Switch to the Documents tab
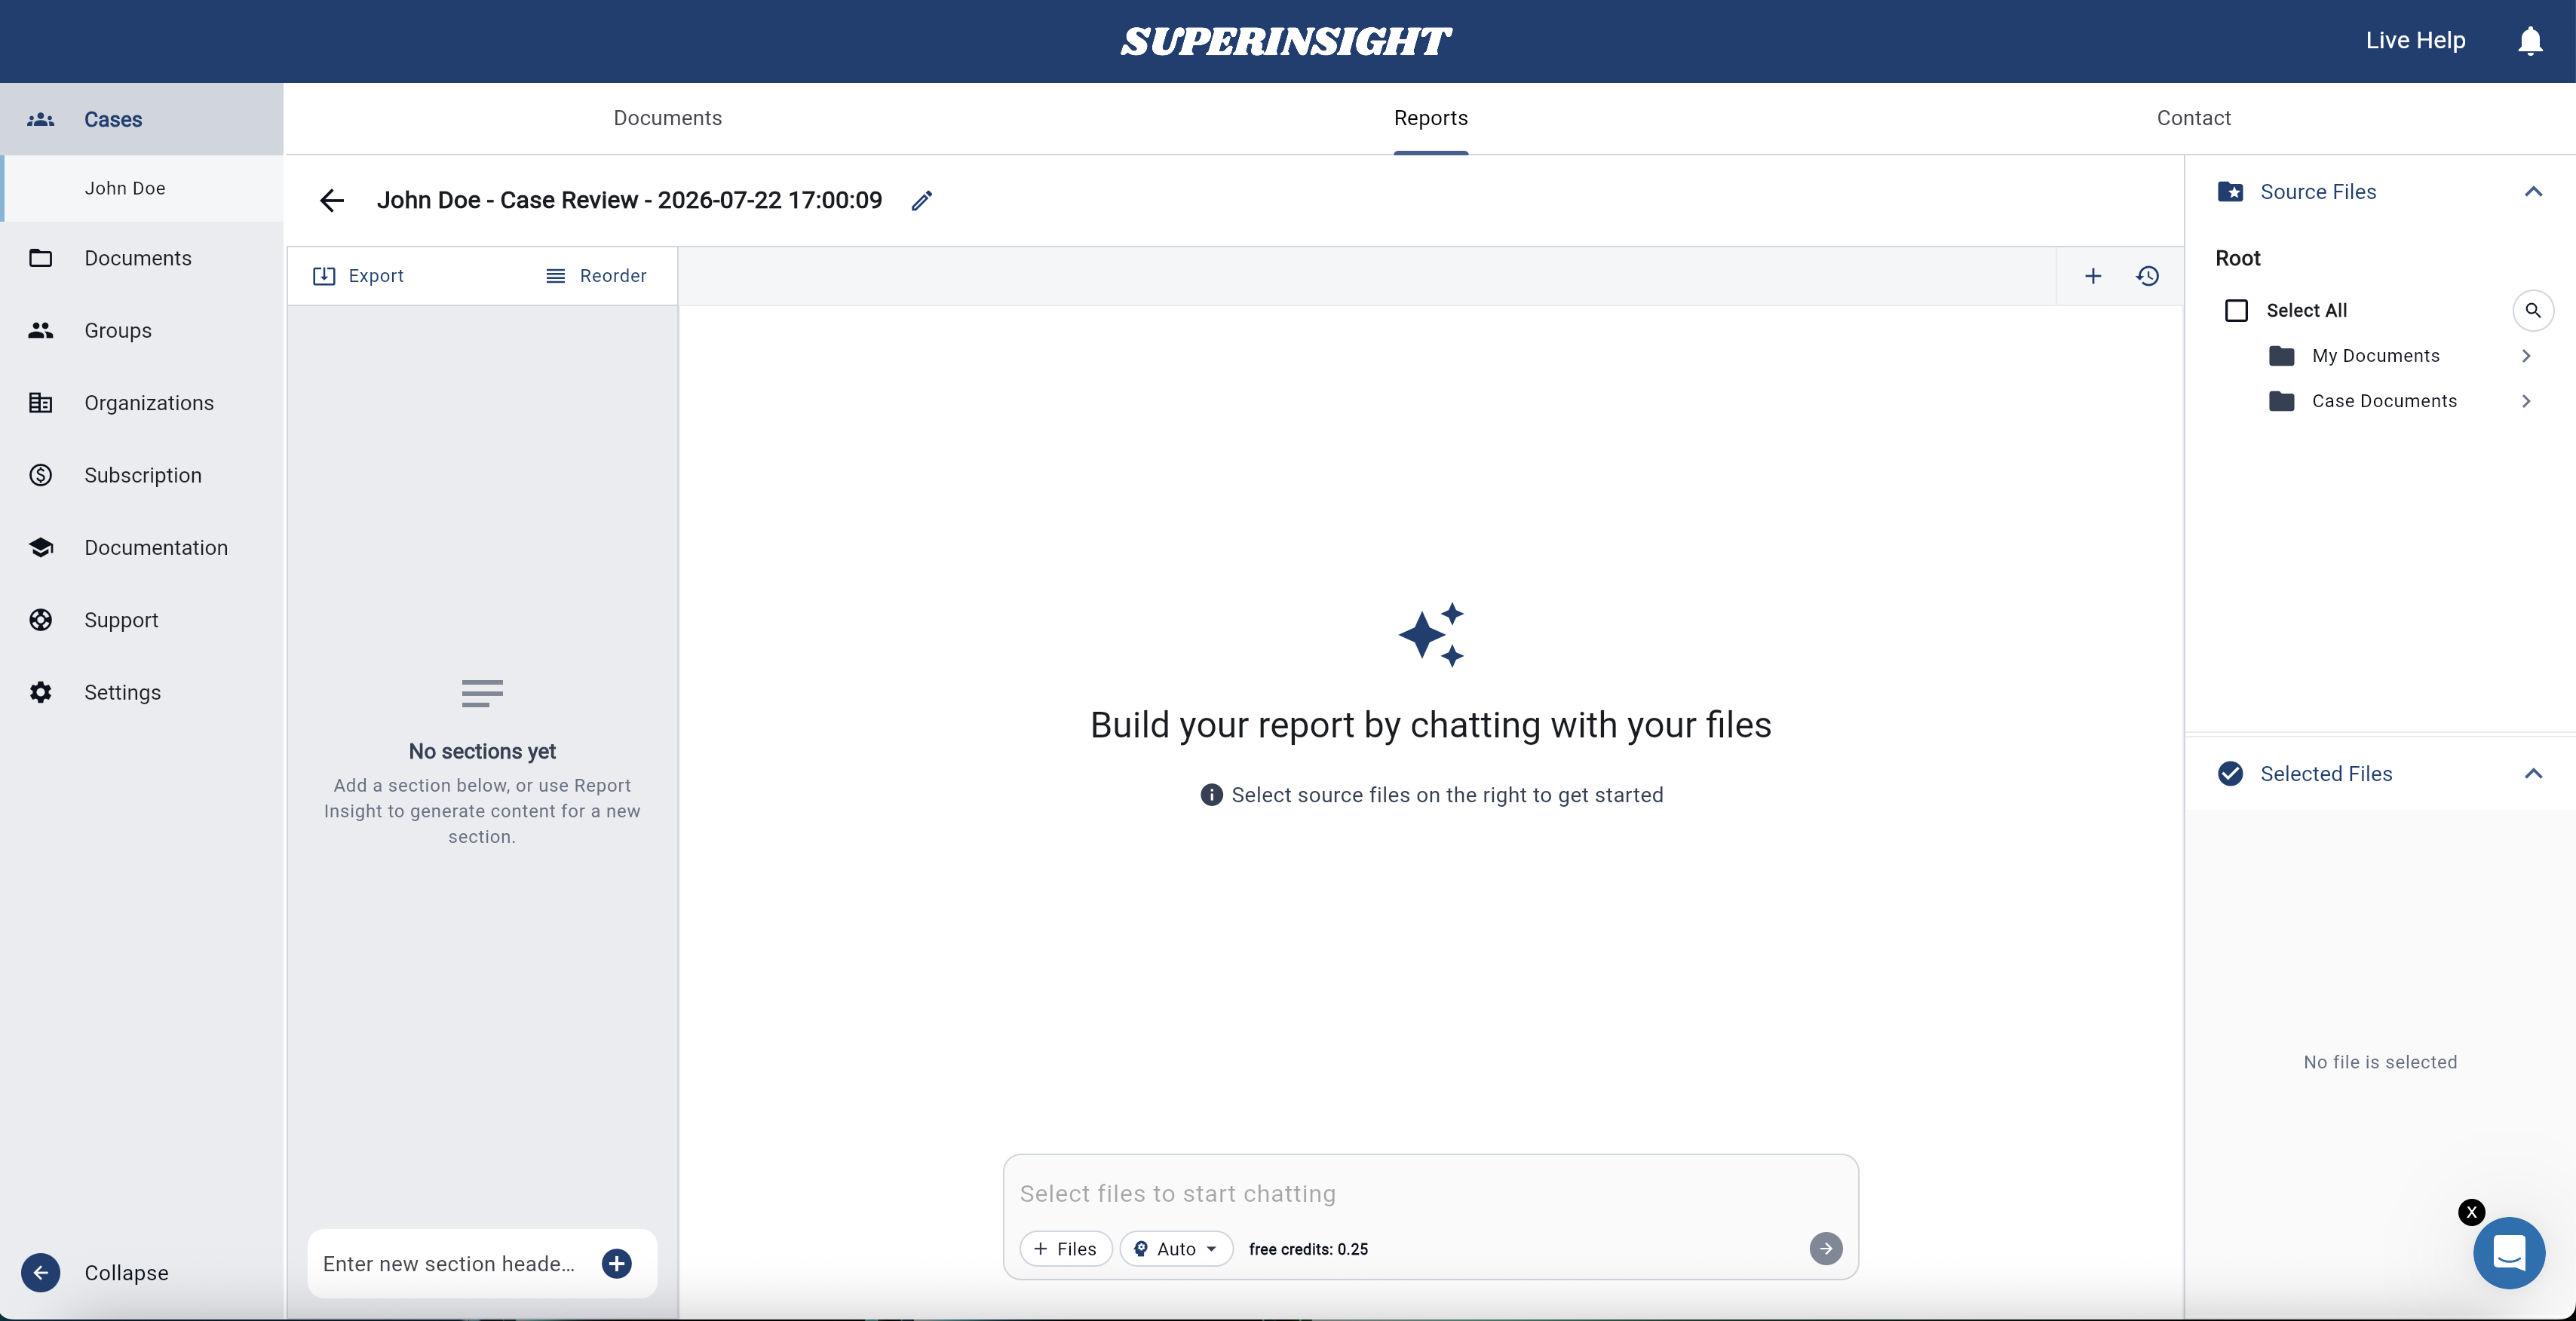This screenshot has height=1321, width=2576. [667, 118]
